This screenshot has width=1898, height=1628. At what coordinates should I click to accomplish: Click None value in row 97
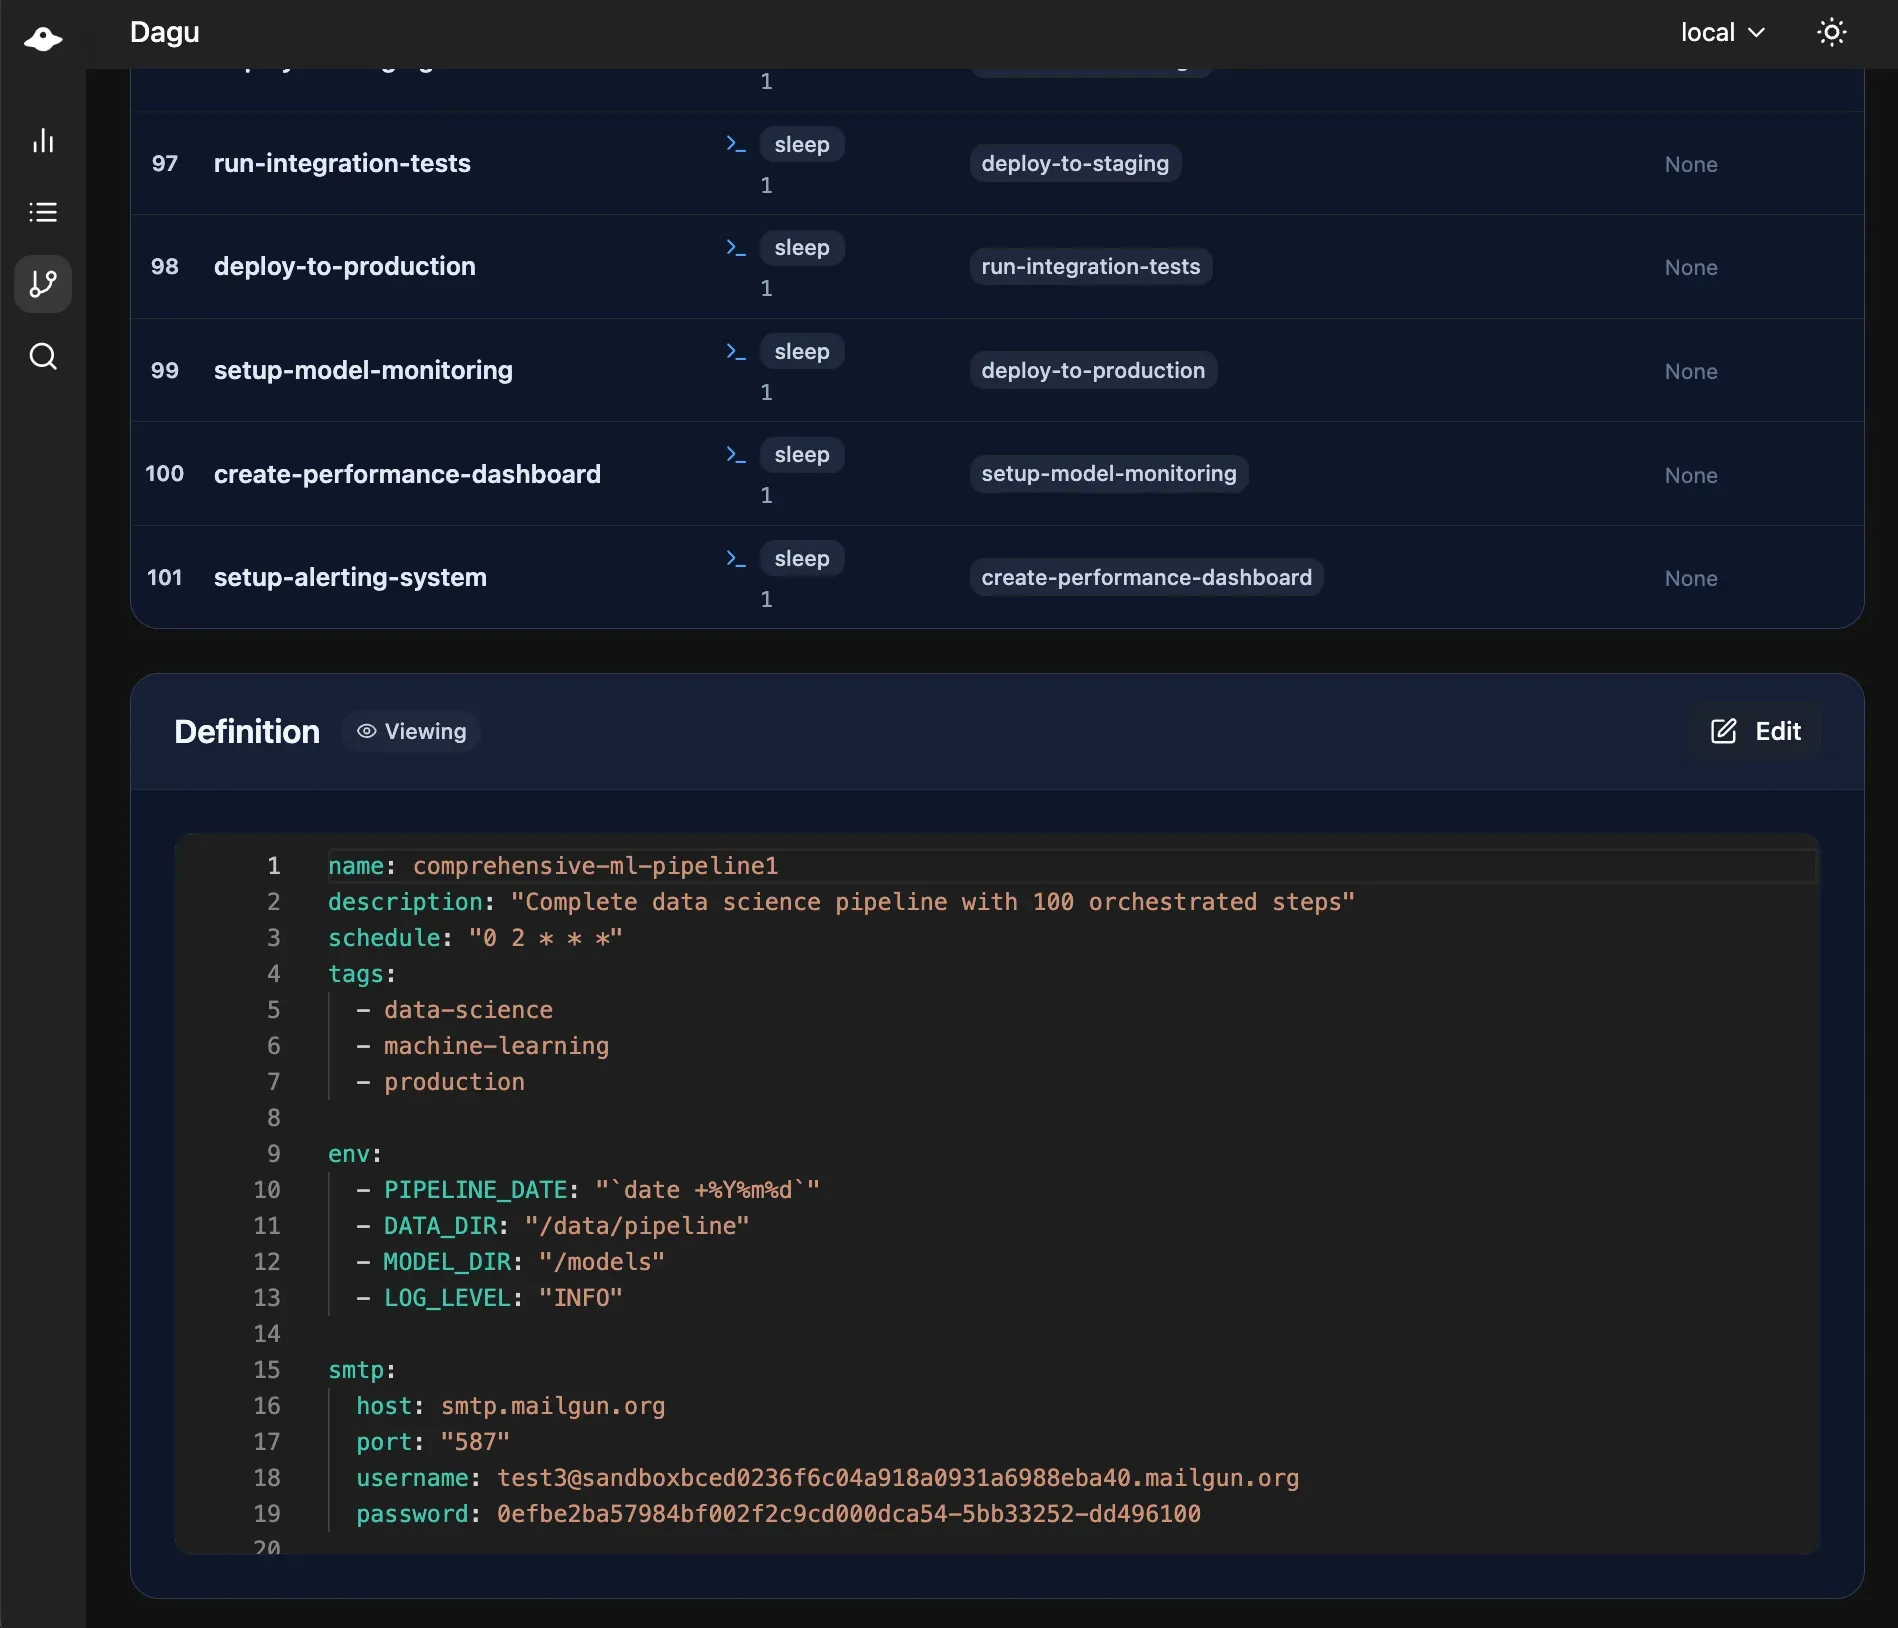pos(1691,164)
